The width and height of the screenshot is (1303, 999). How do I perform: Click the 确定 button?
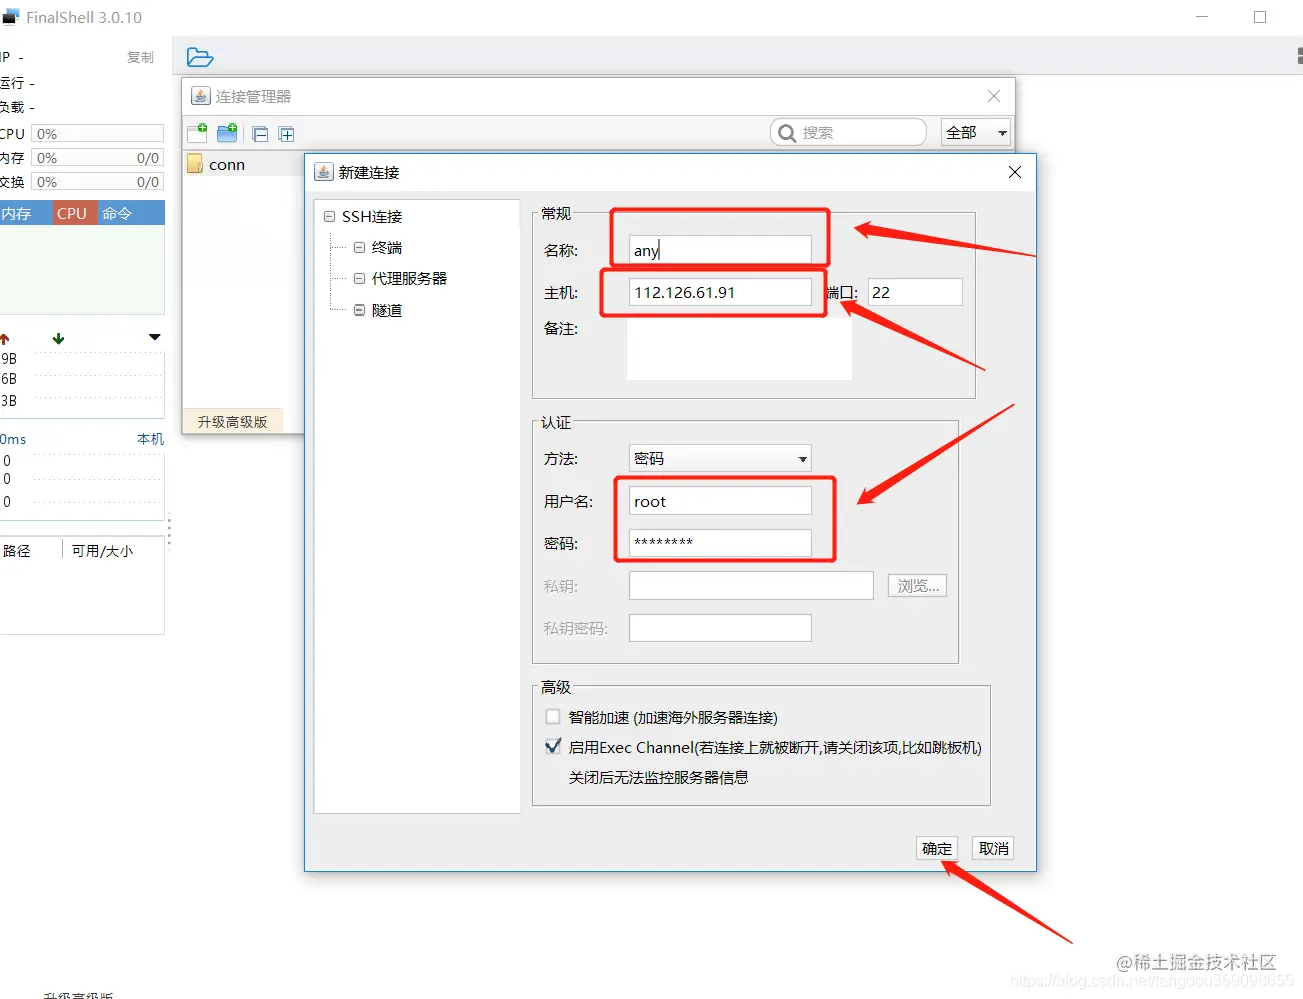(x=937, y=848)
